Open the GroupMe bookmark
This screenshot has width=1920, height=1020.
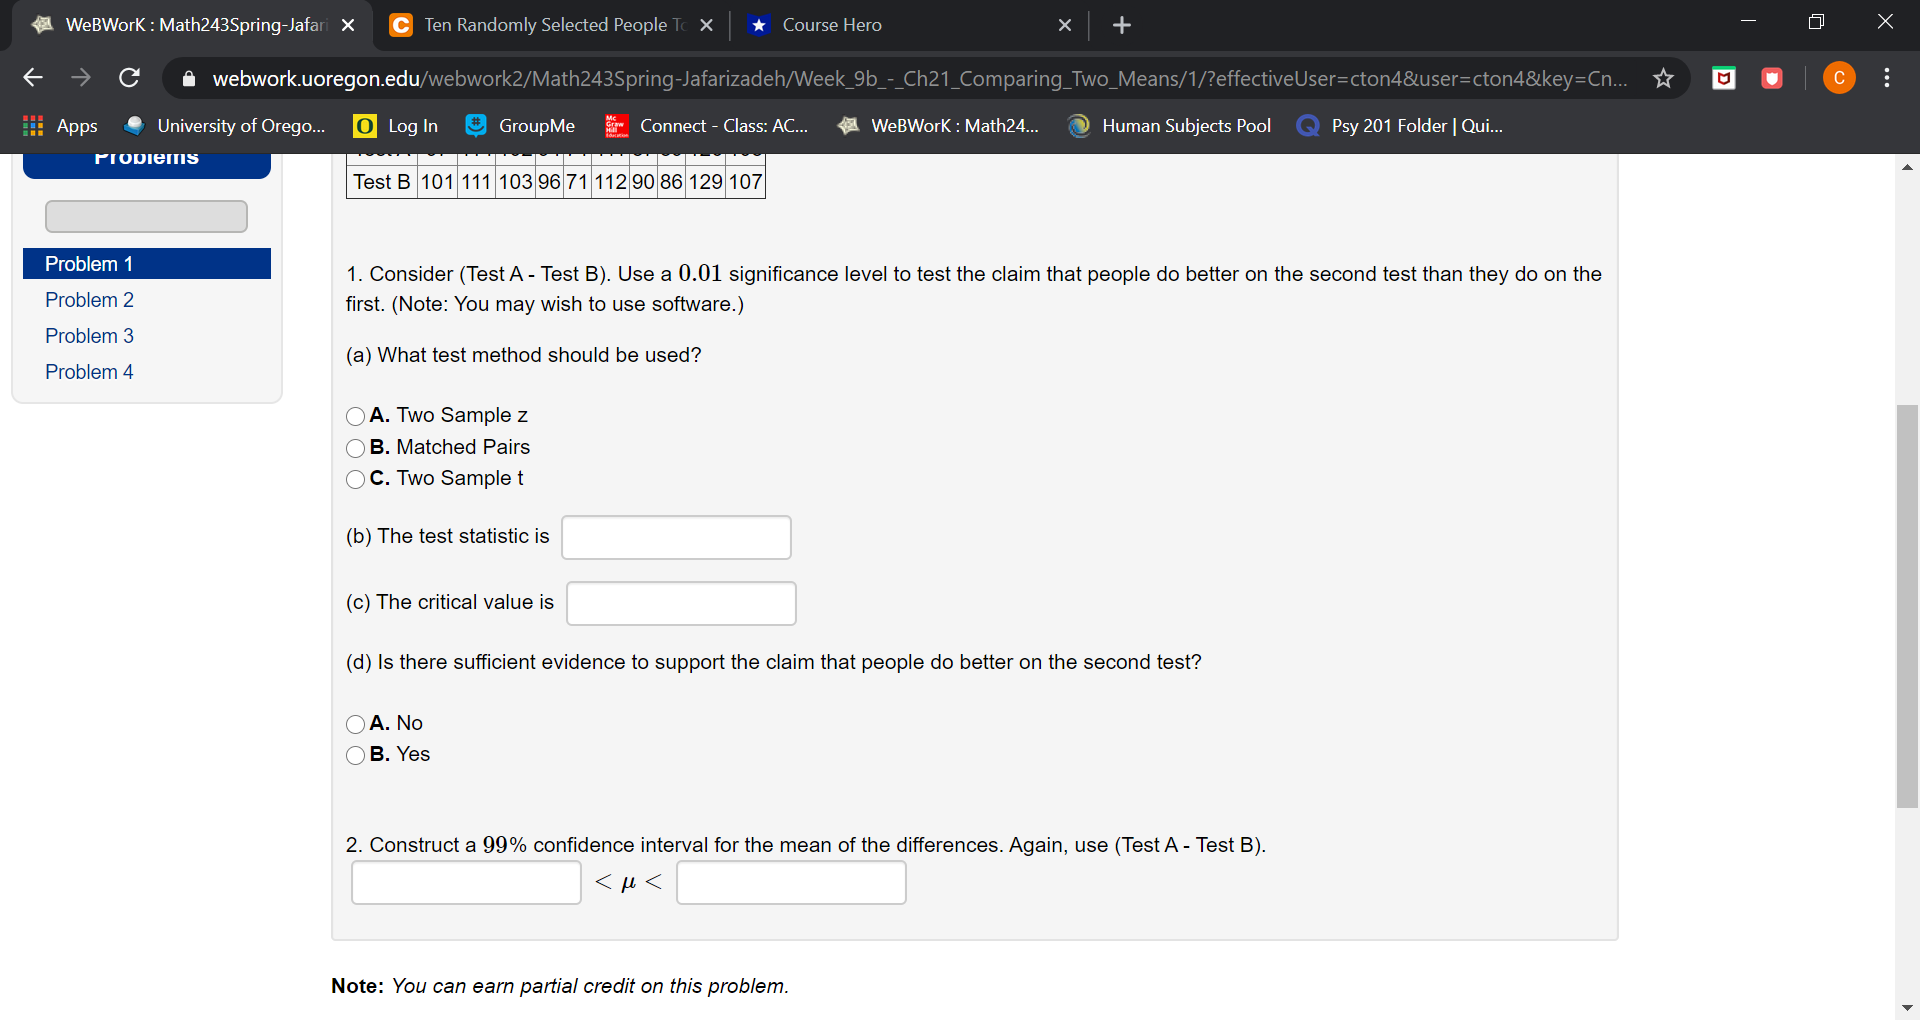click(x=520, y=126)
